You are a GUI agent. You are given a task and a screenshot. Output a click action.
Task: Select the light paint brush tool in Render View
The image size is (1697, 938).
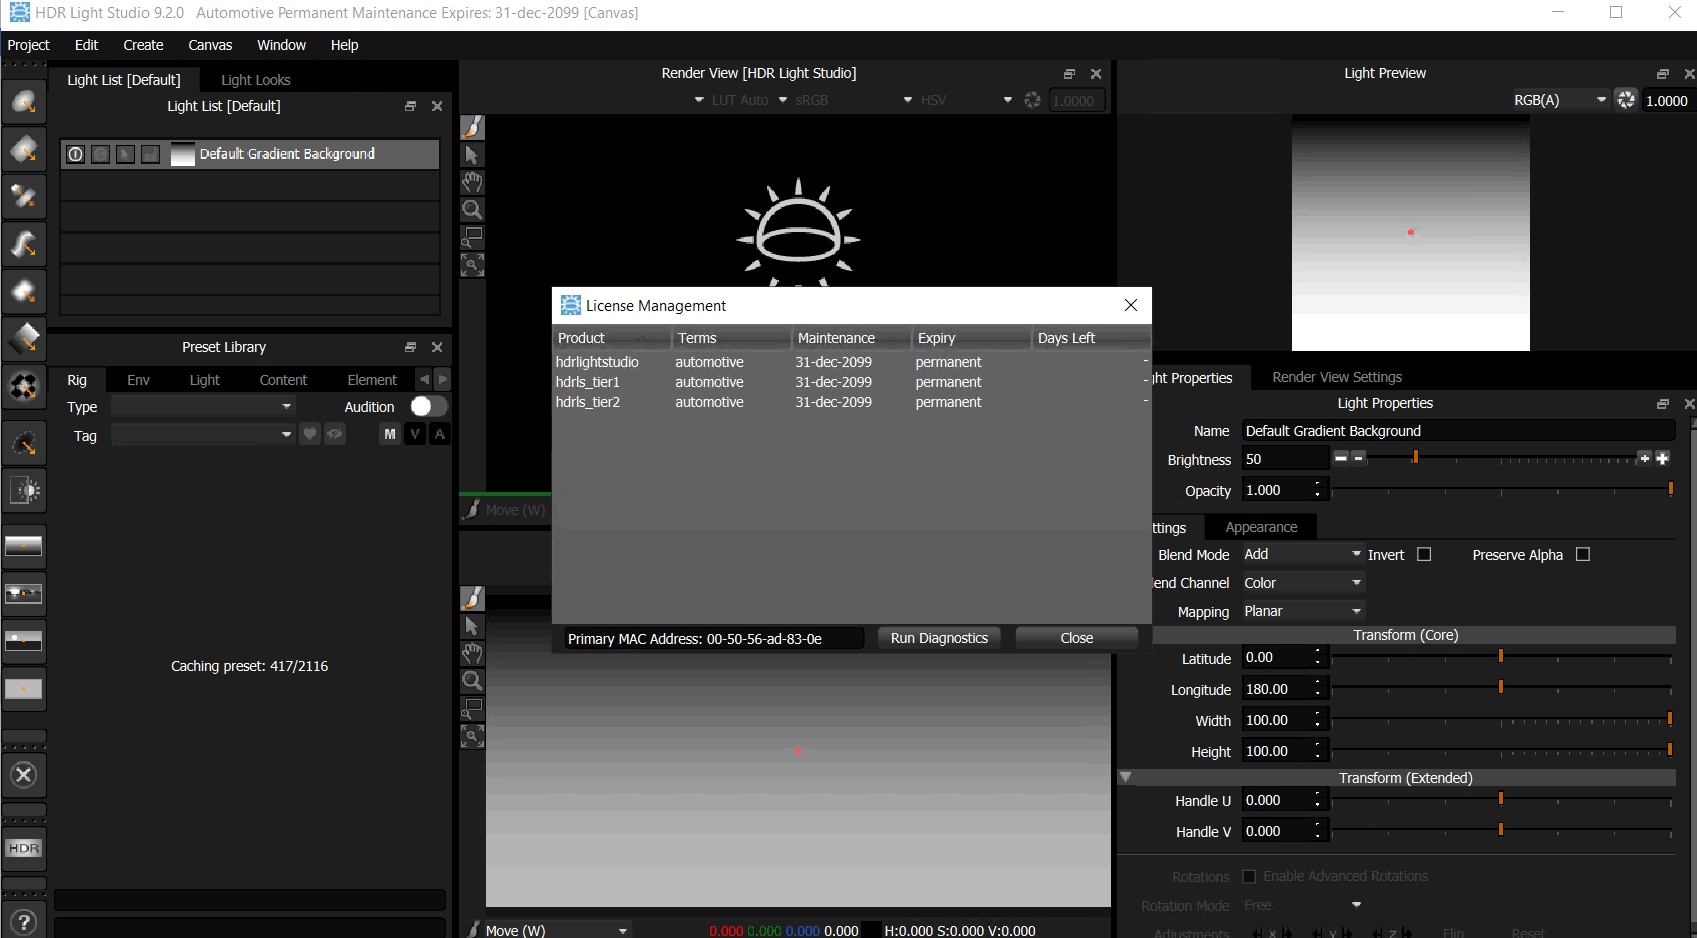point(472,127)
